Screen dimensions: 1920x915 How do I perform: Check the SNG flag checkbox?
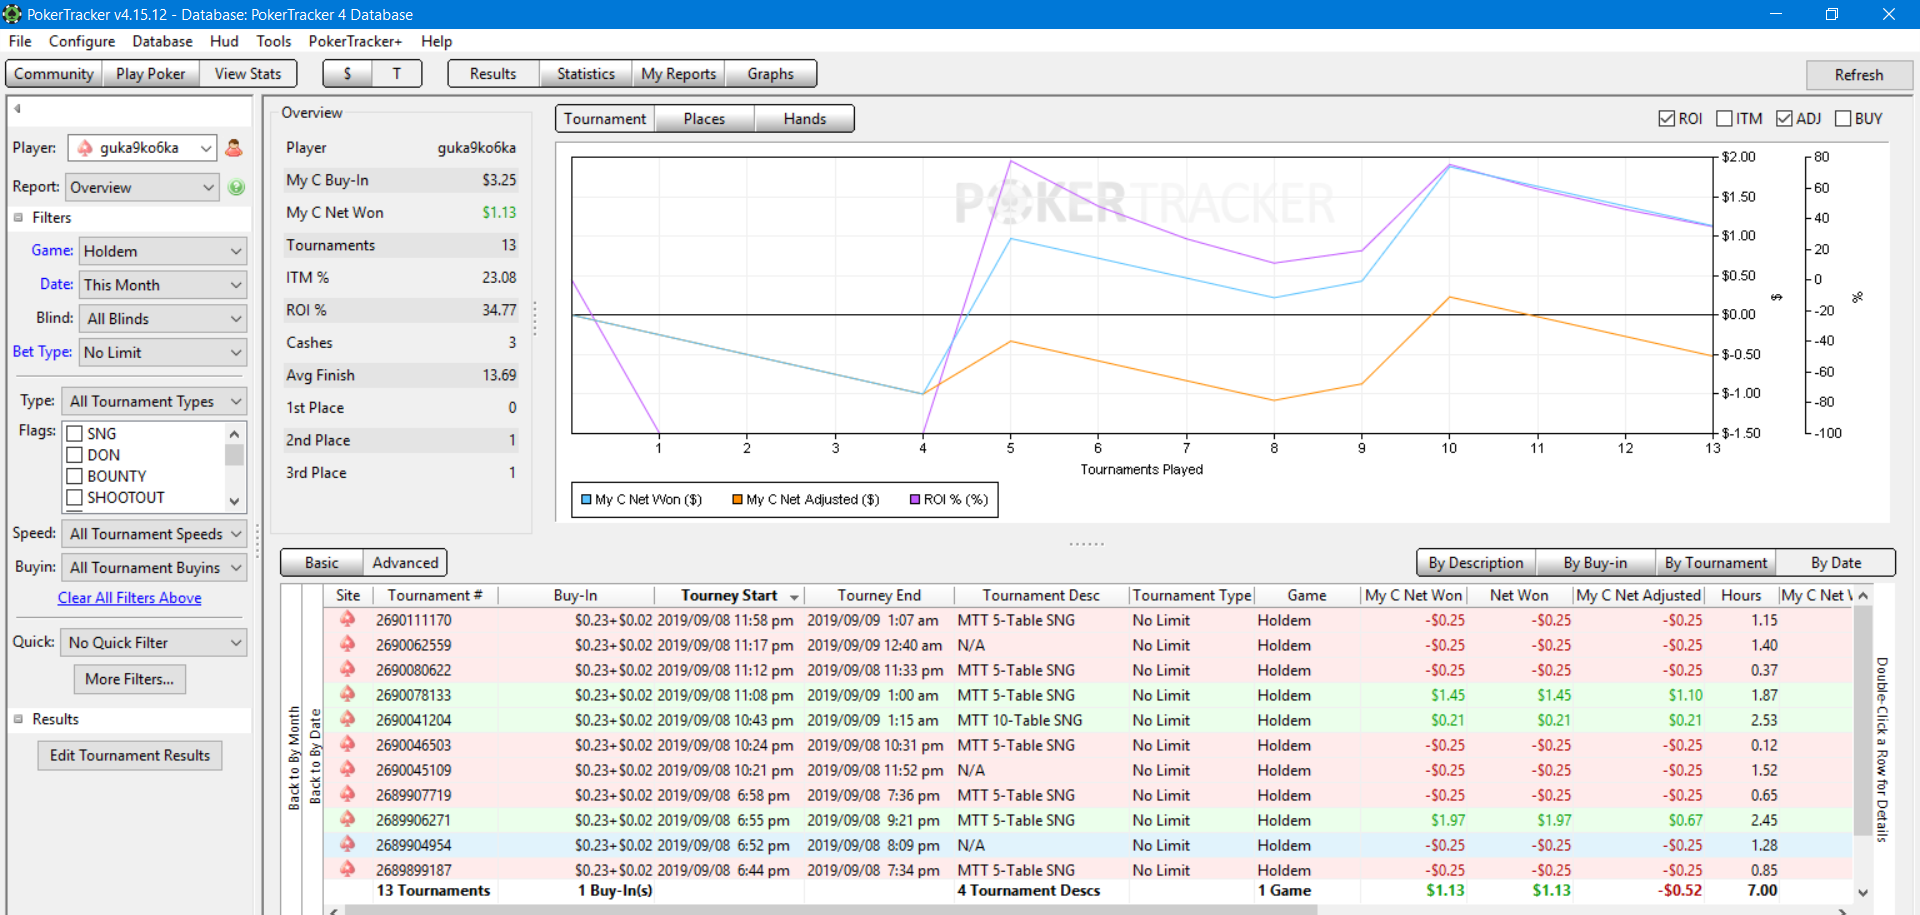[x=74, y=434]
